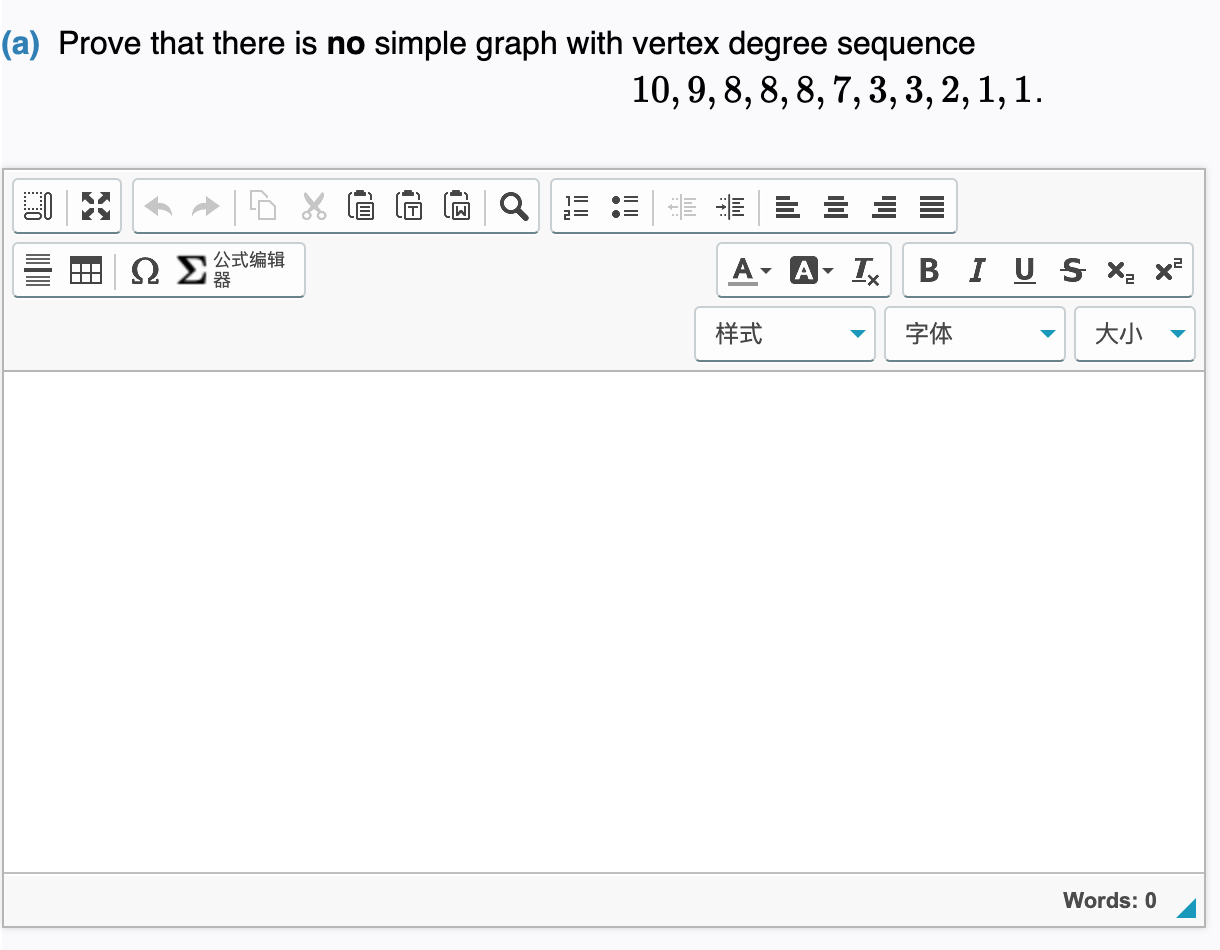
Task: Align text to the left
Action: pyautogui.click(x=788, y=207)
